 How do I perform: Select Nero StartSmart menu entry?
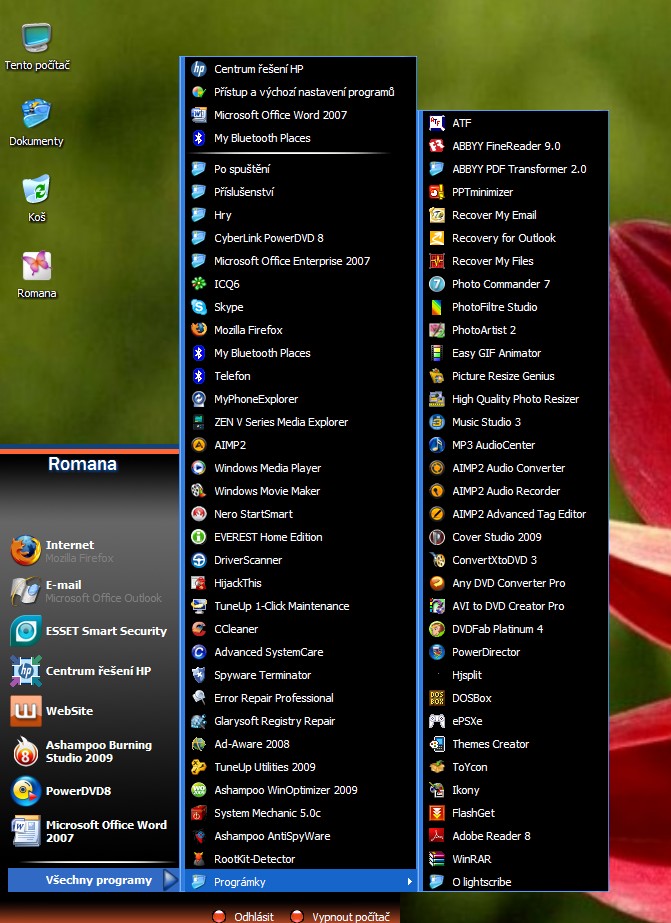click(x=253, y=514)
